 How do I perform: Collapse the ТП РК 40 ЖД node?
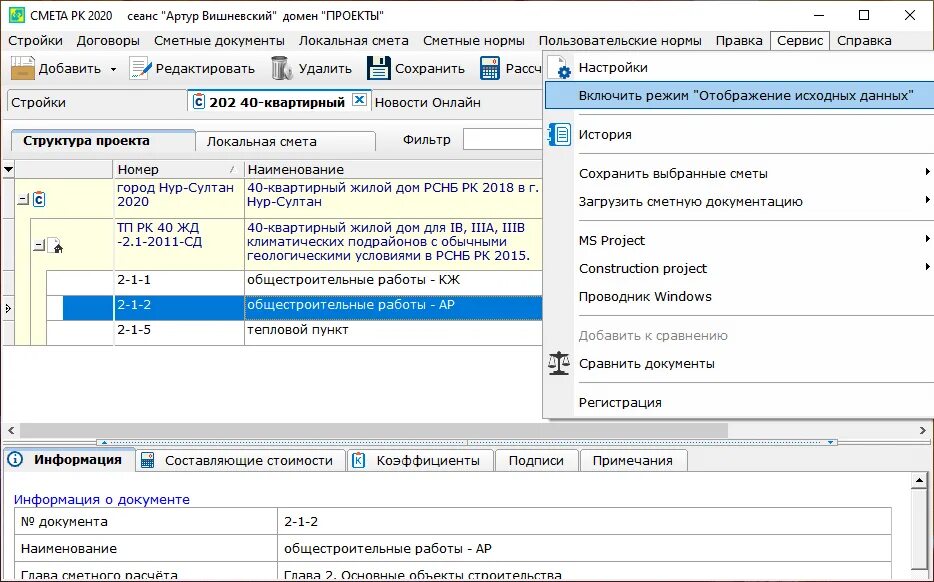pos(39,245)
